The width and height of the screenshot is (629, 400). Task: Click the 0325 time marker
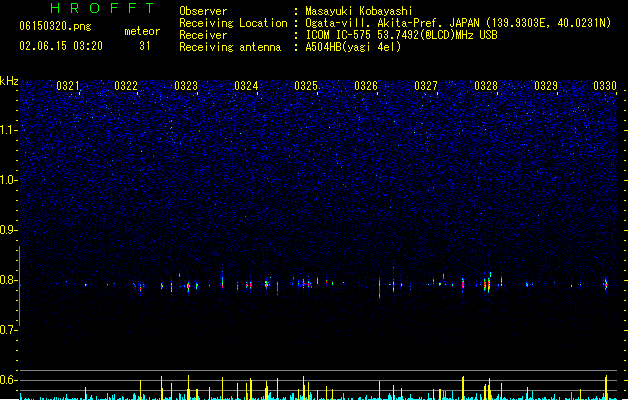pos(306,86)
